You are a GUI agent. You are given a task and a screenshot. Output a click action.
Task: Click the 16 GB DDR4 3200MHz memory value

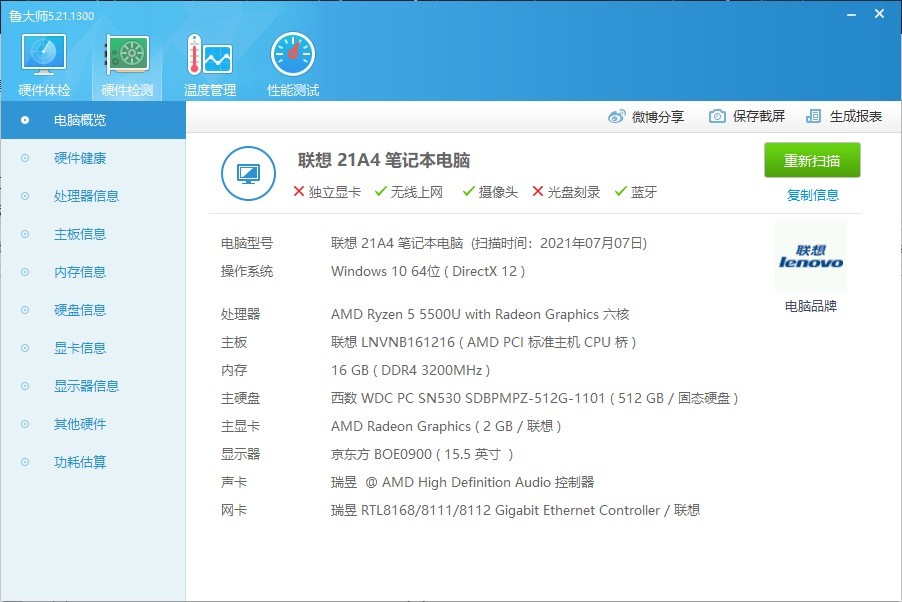tap(410, 370)
